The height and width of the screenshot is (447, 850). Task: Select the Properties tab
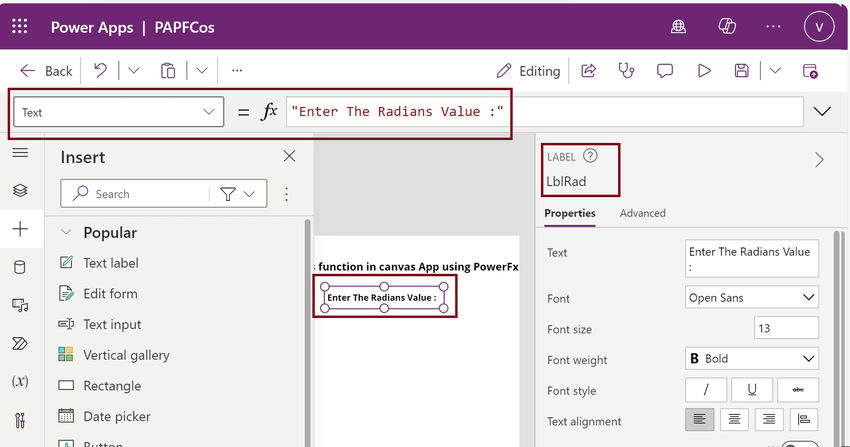tap(570, 213)
